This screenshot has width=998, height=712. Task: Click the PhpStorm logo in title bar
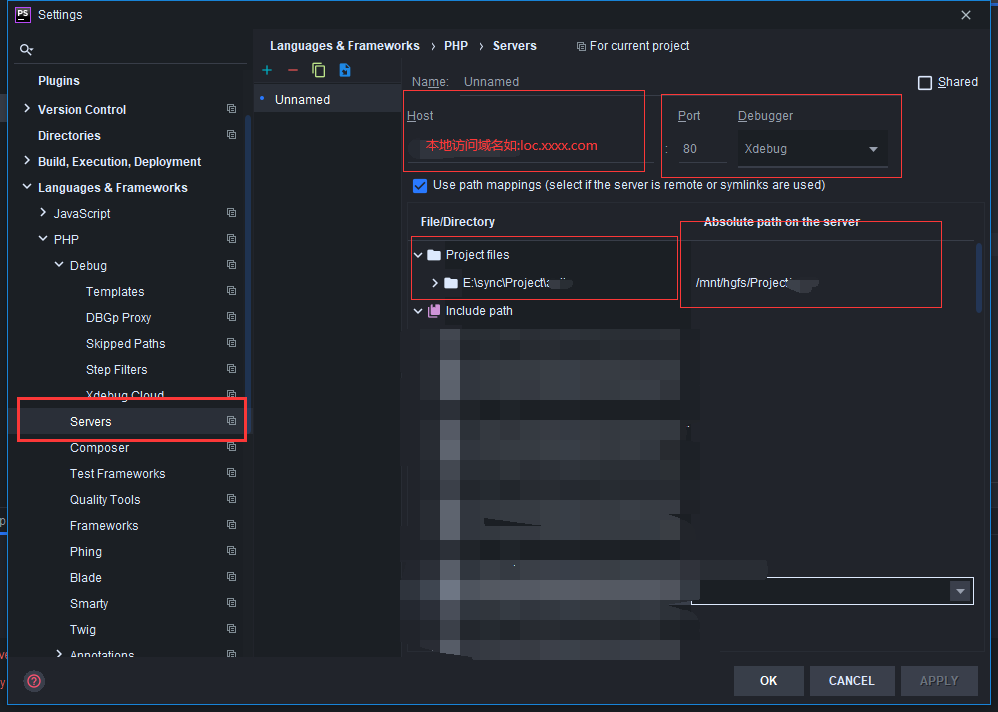(23, 14)
